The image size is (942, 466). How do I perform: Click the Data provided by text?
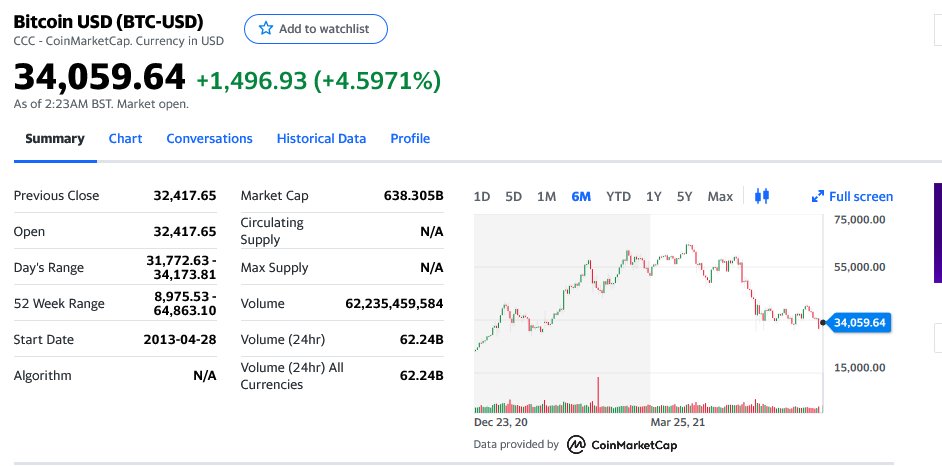point(516,445)
